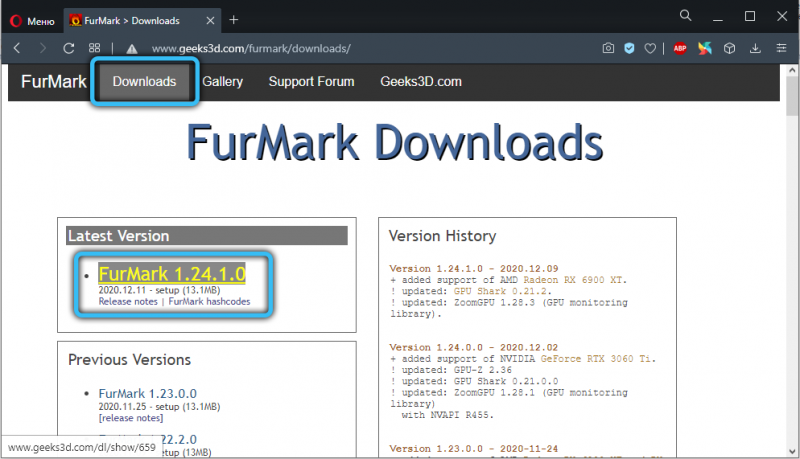The width and height of the screenshot is (800, 459).
Task: Show the site security warning
Action: (132, 48)
